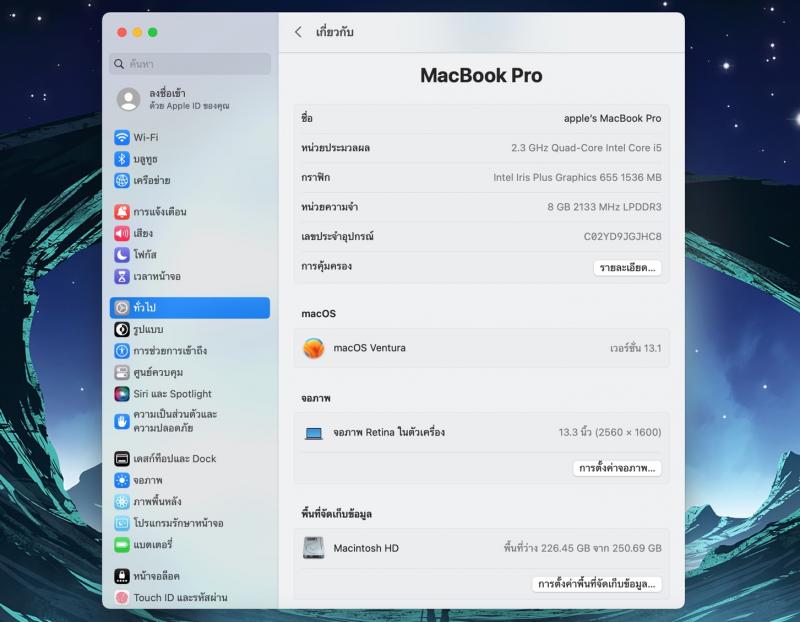Open Privacy and Security hand icon
Viewport: 800px width, 622px height.
(x=122, y=421)
